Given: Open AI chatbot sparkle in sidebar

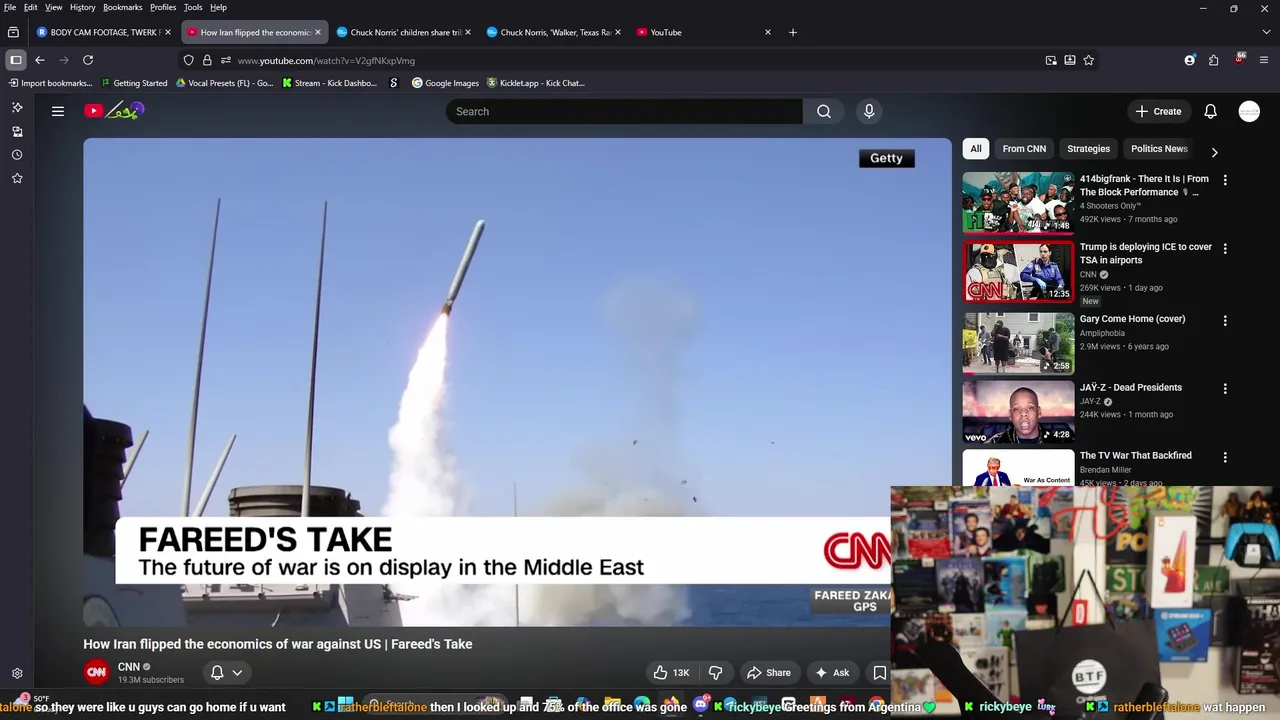Looking at the screenshot, I should coord(17,107).
